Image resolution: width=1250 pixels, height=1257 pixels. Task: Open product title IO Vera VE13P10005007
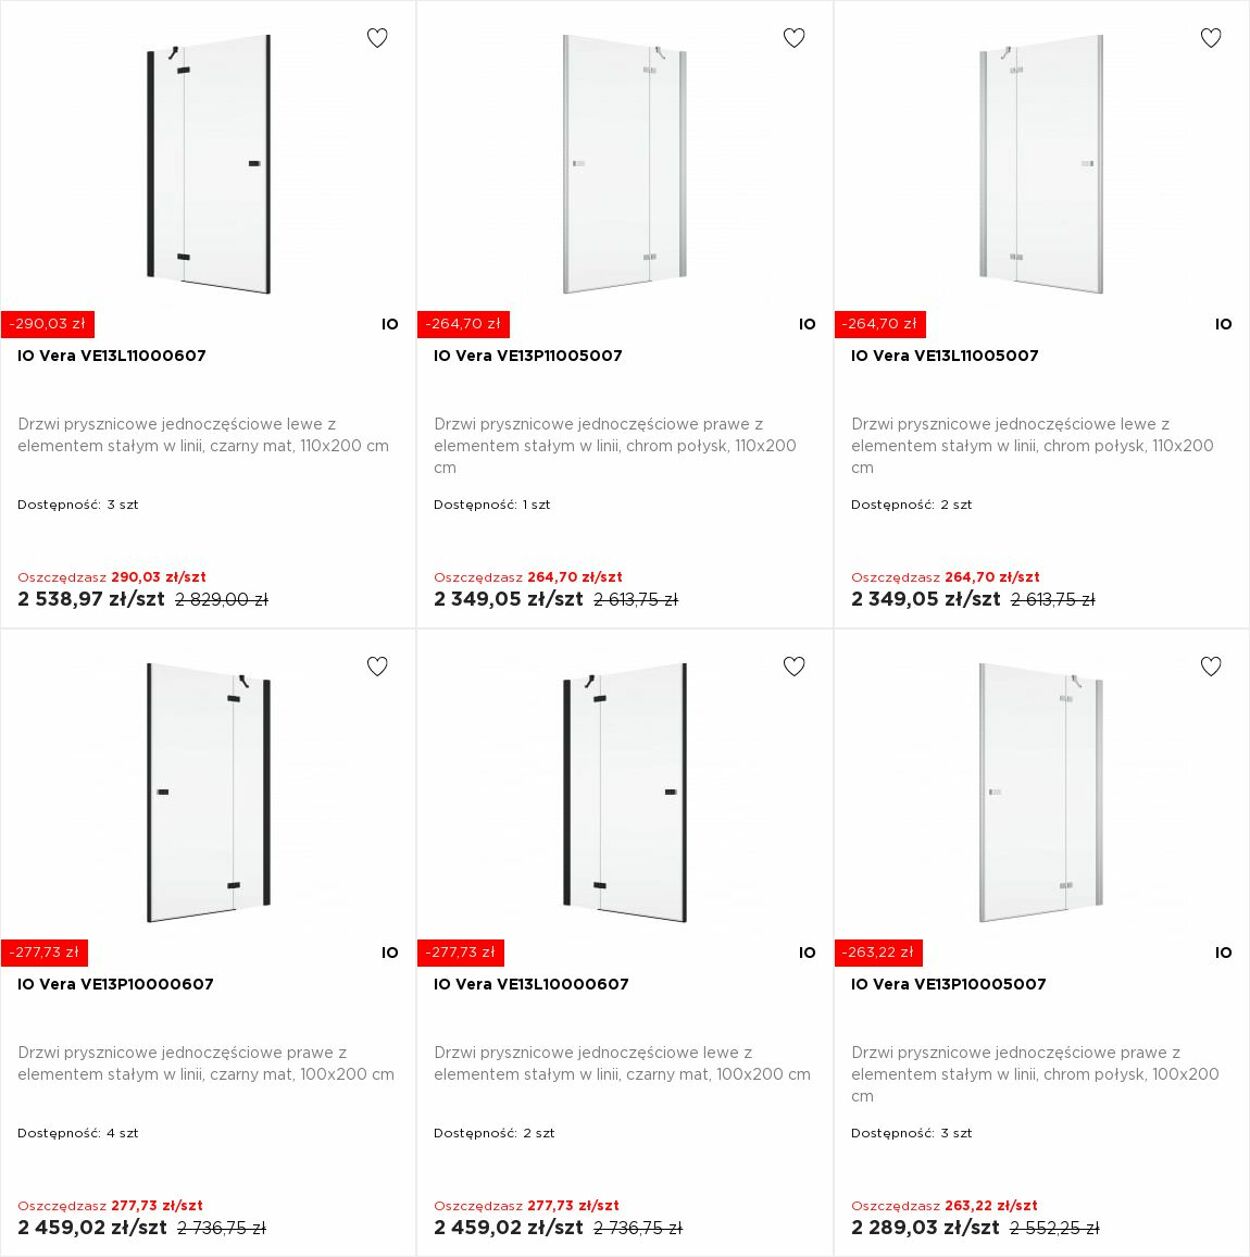[948, 984]
